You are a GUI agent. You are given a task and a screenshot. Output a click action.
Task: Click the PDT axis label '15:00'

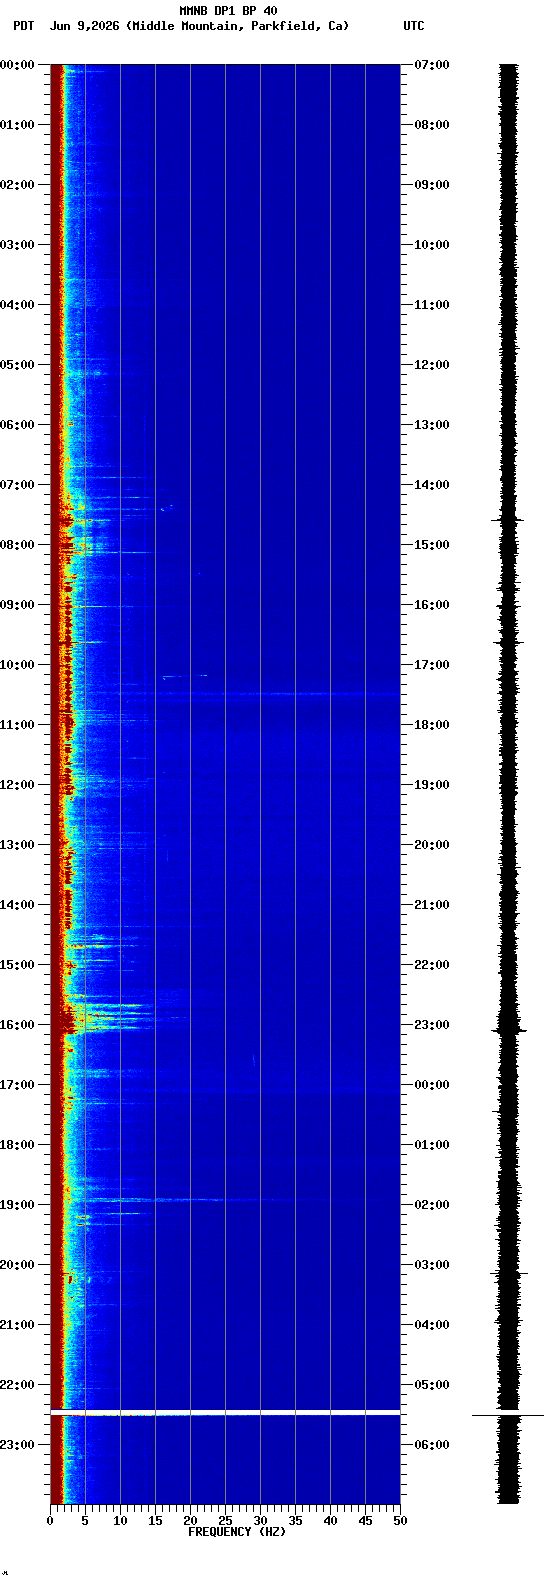[17, 965]
